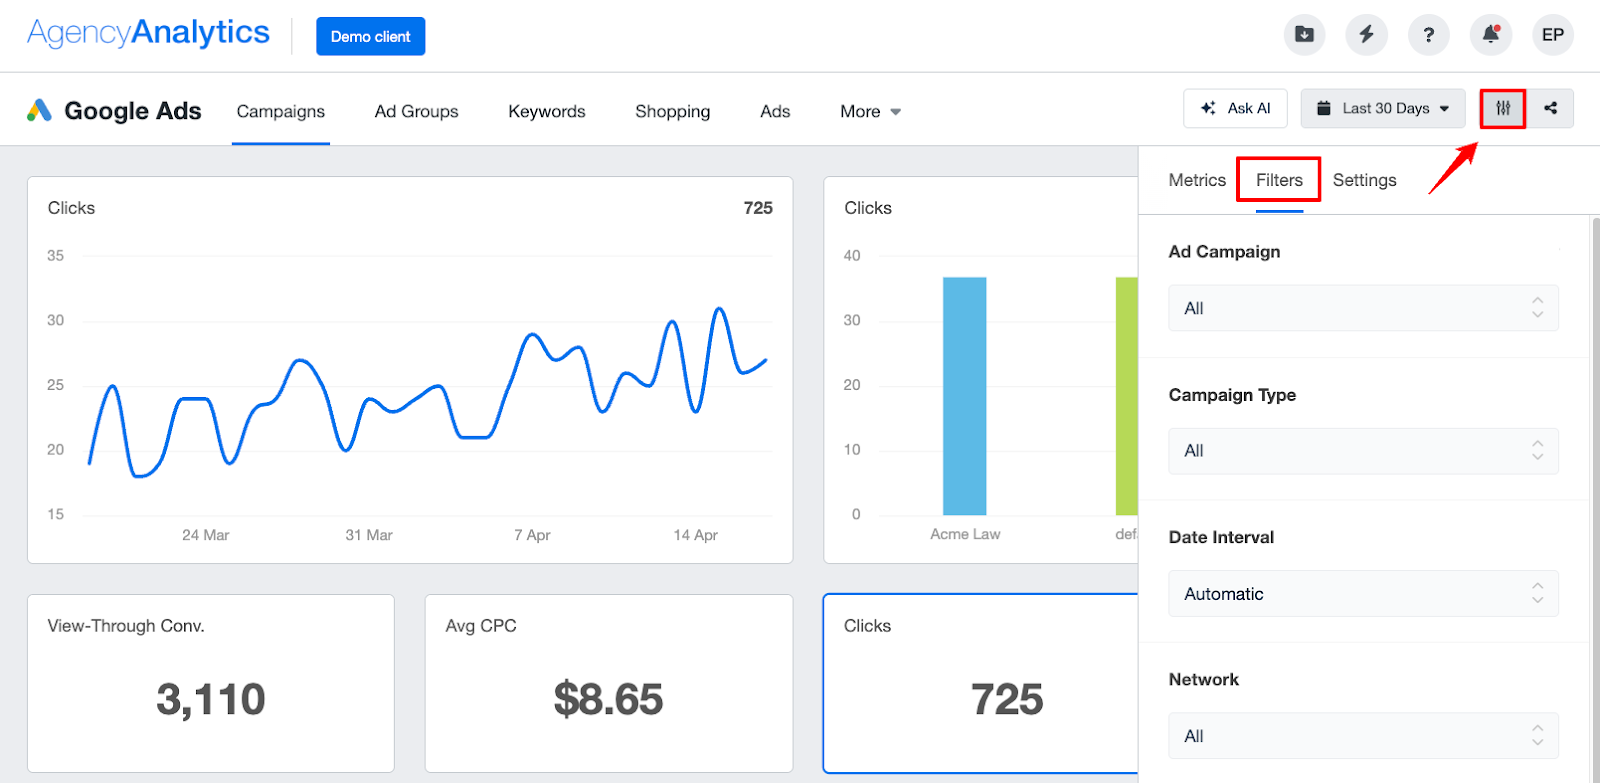1600x783 pixels.
Task: Open the help question mark icon
Action: 1428,35
